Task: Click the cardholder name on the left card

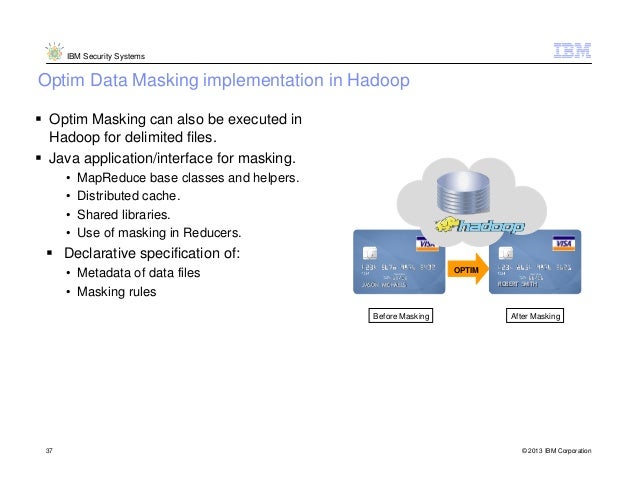Action: click(384, 285)
